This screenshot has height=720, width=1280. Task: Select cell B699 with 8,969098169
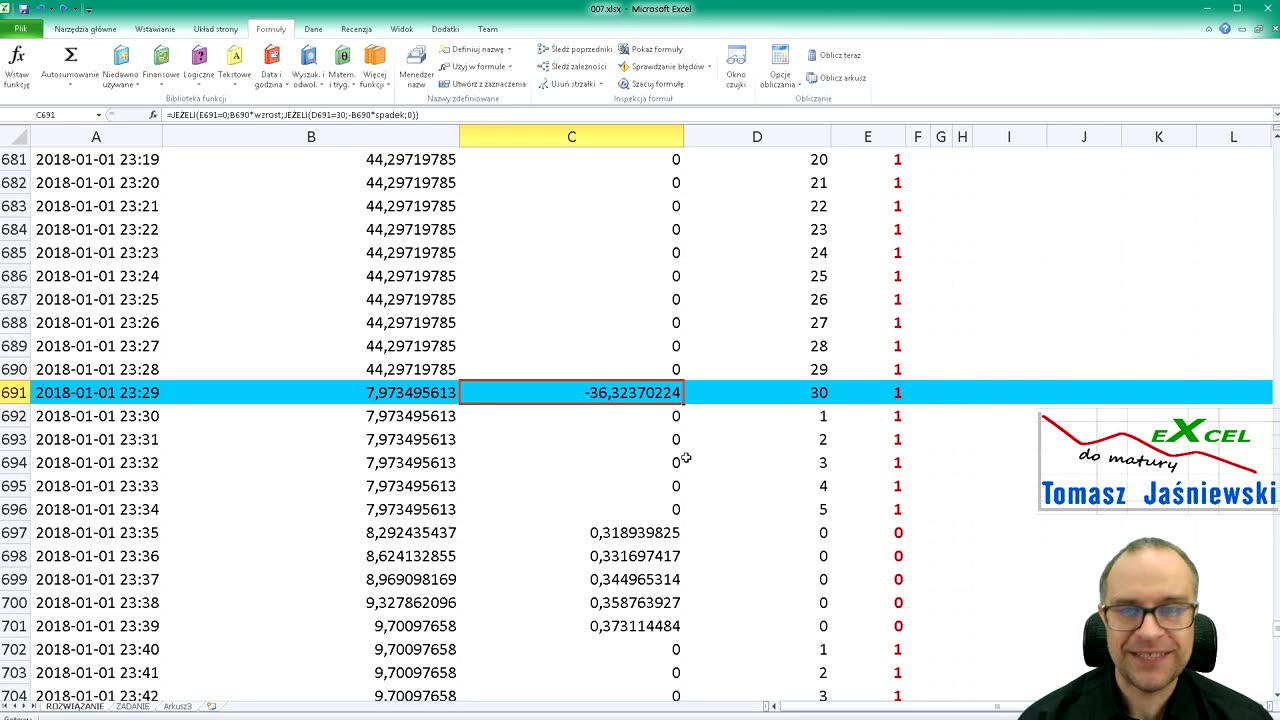coord(311,579)
